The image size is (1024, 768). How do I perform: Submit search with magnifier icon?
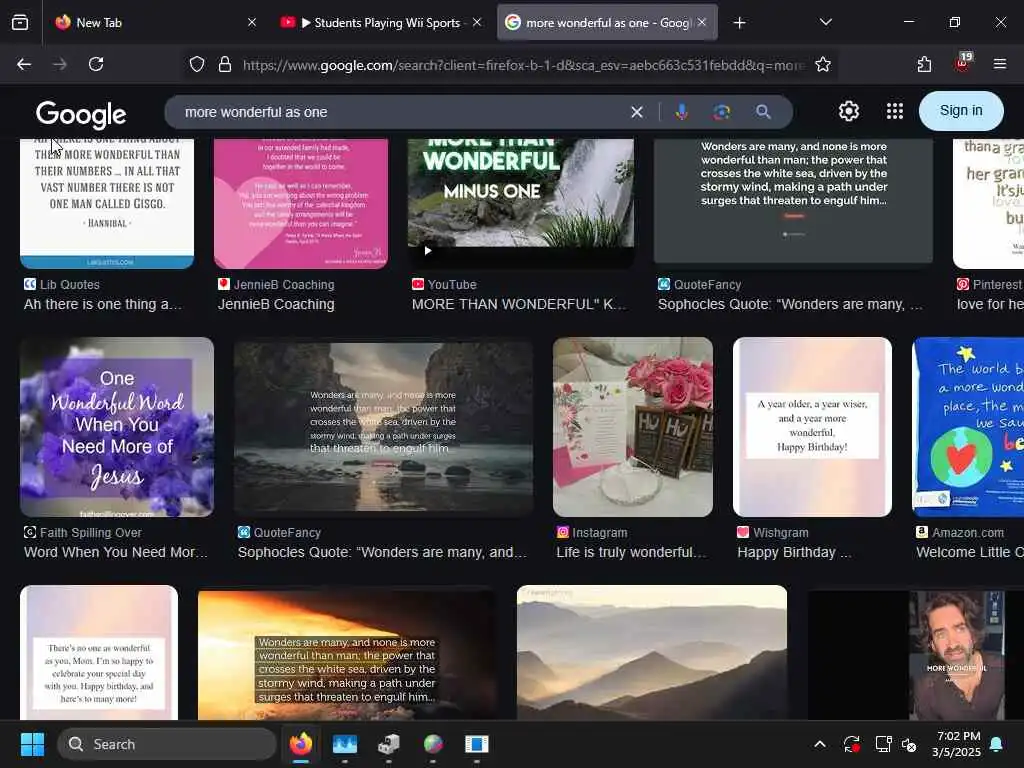point(763,112)
